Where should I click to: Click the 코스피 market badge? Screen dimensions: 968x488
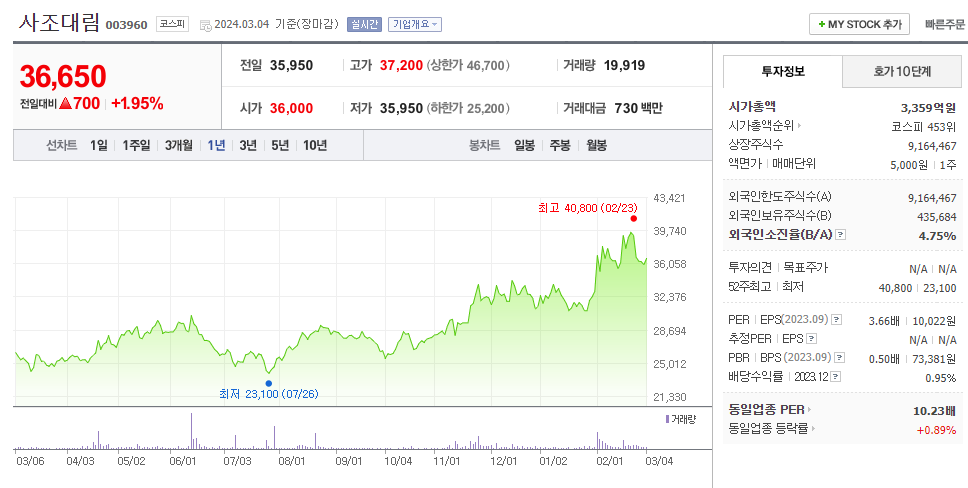[172, 24]
